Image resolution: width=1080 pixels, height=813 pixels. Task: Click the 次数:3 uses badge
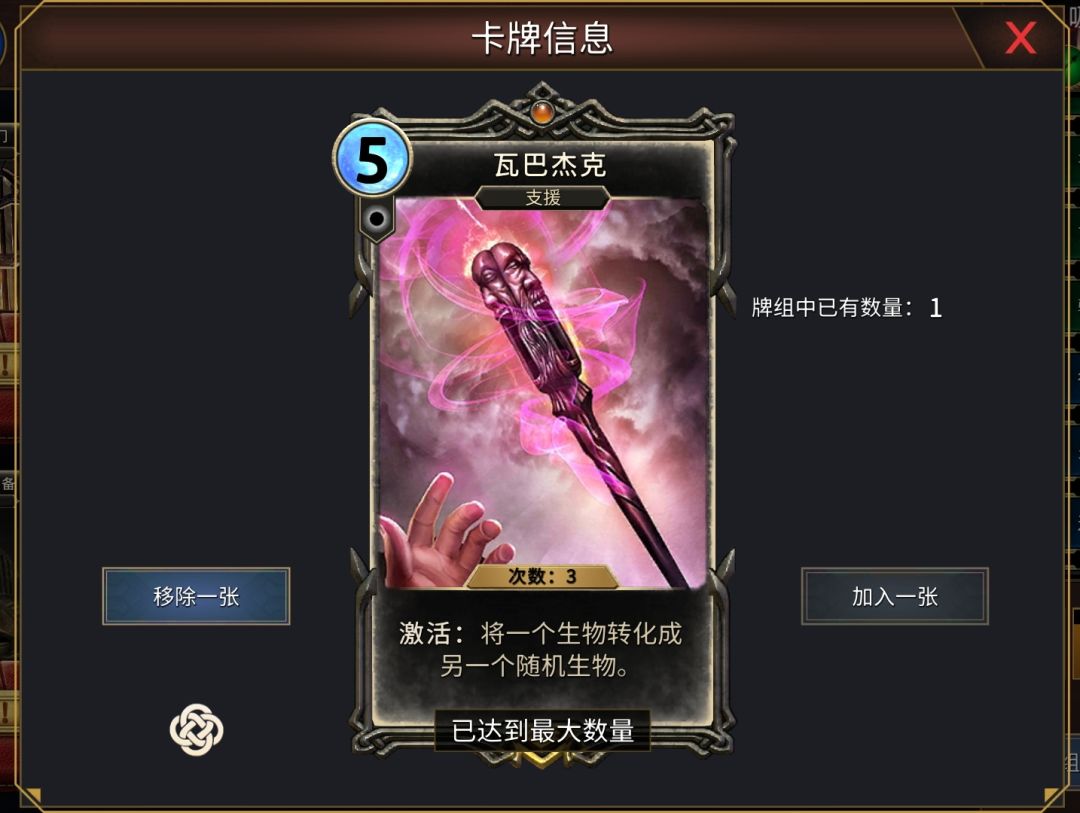[x=542, y=576]
